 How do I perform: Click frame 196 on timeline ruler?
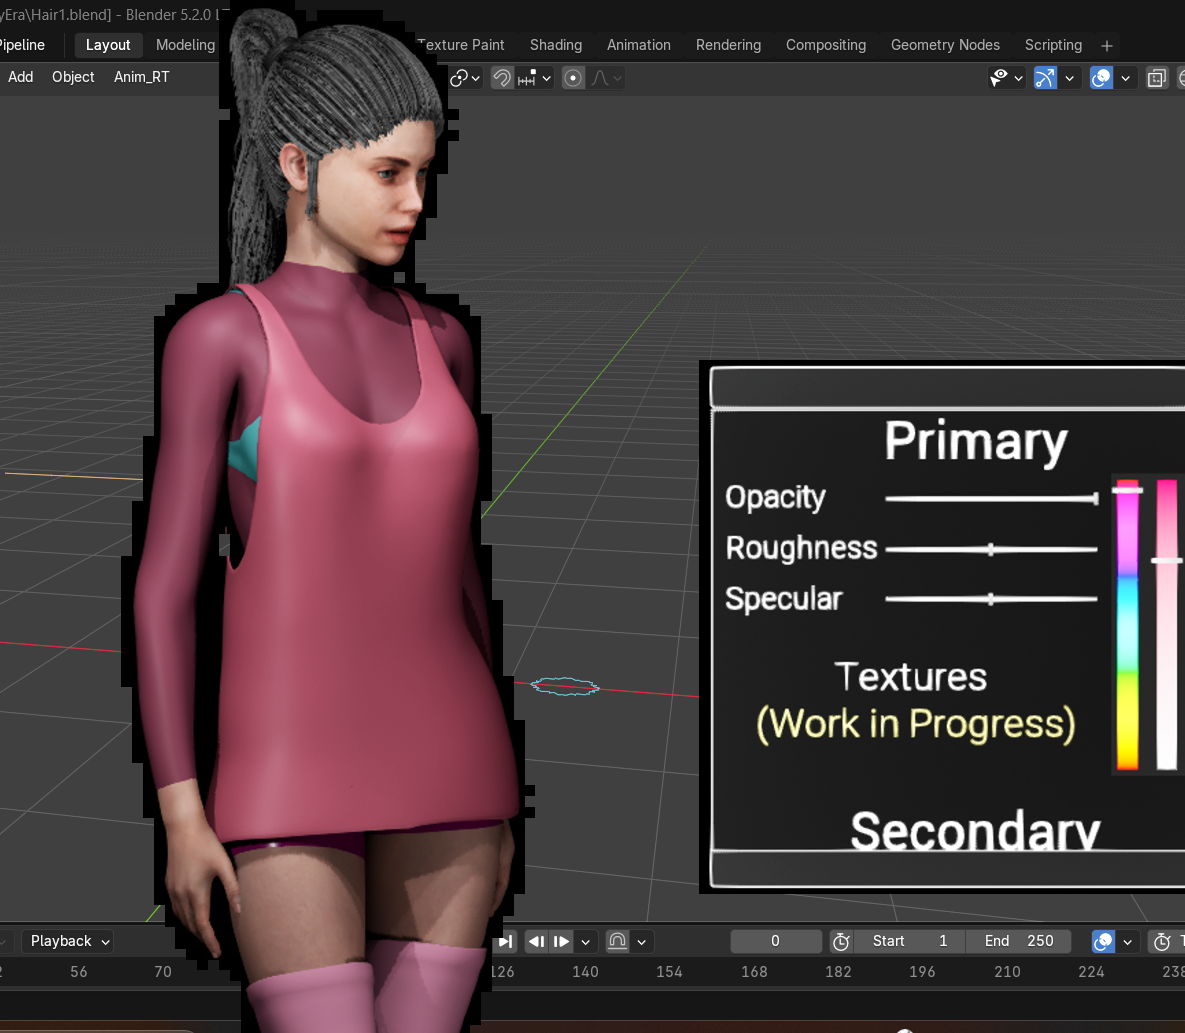click(x=922, y=972)
